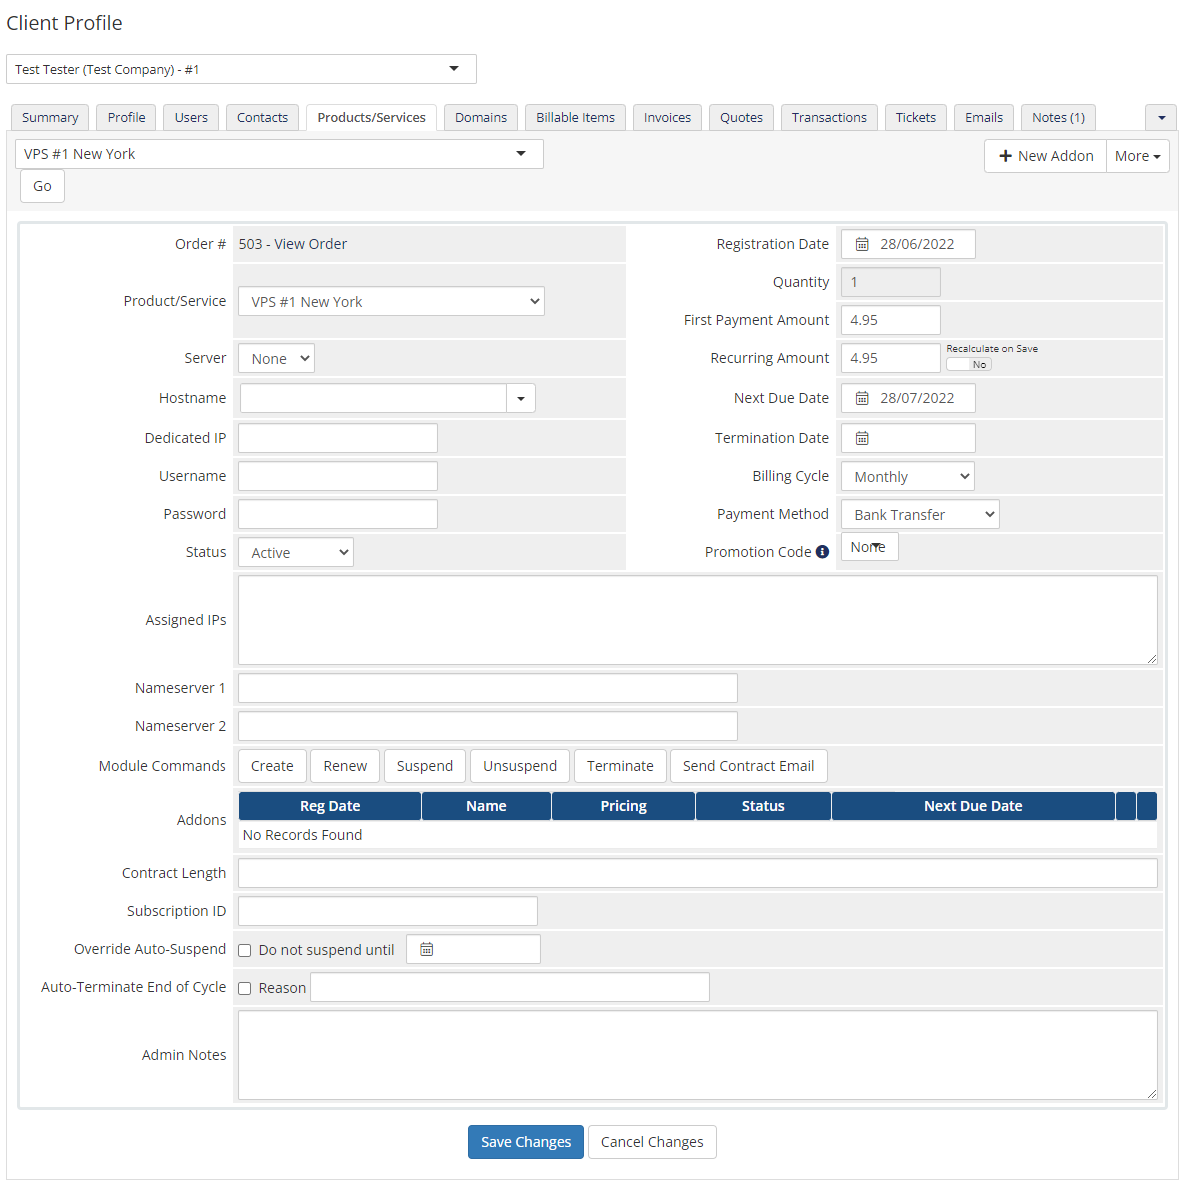Viewport: 1180px width, 1190px height.
Task: Click the New Addon button
Action: click(x=1046, y=156)
